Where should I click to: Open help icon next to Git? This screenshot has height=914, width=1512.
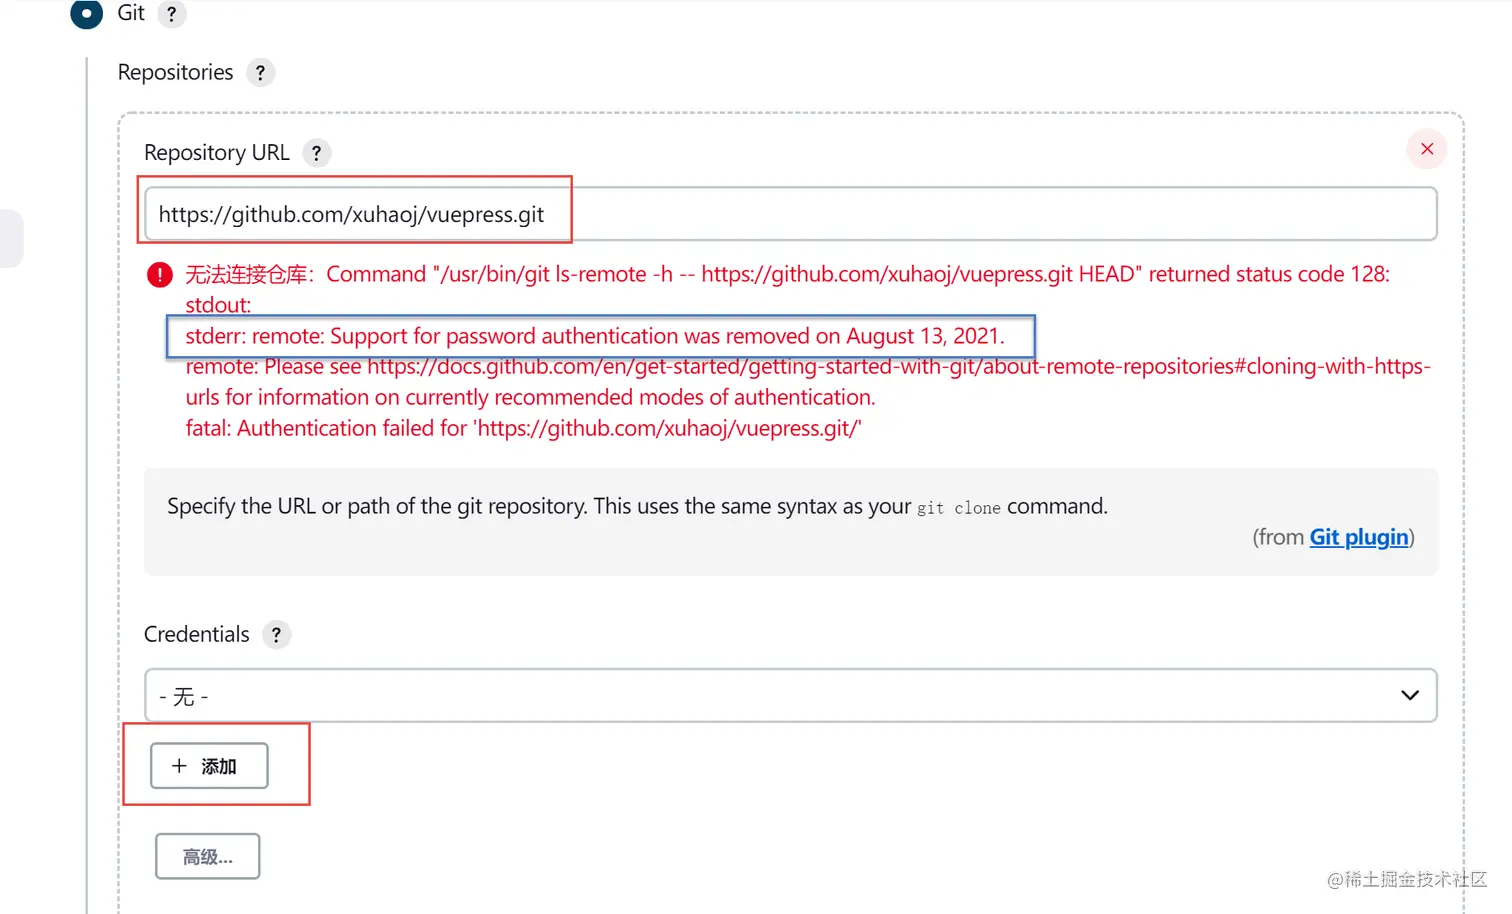(171, 14)
